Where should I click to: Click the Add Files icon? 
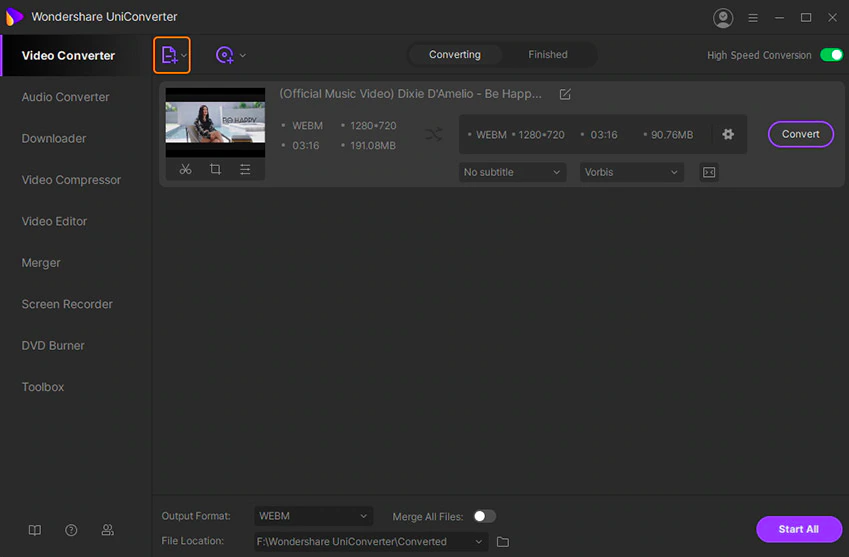(x=169, y=55)
